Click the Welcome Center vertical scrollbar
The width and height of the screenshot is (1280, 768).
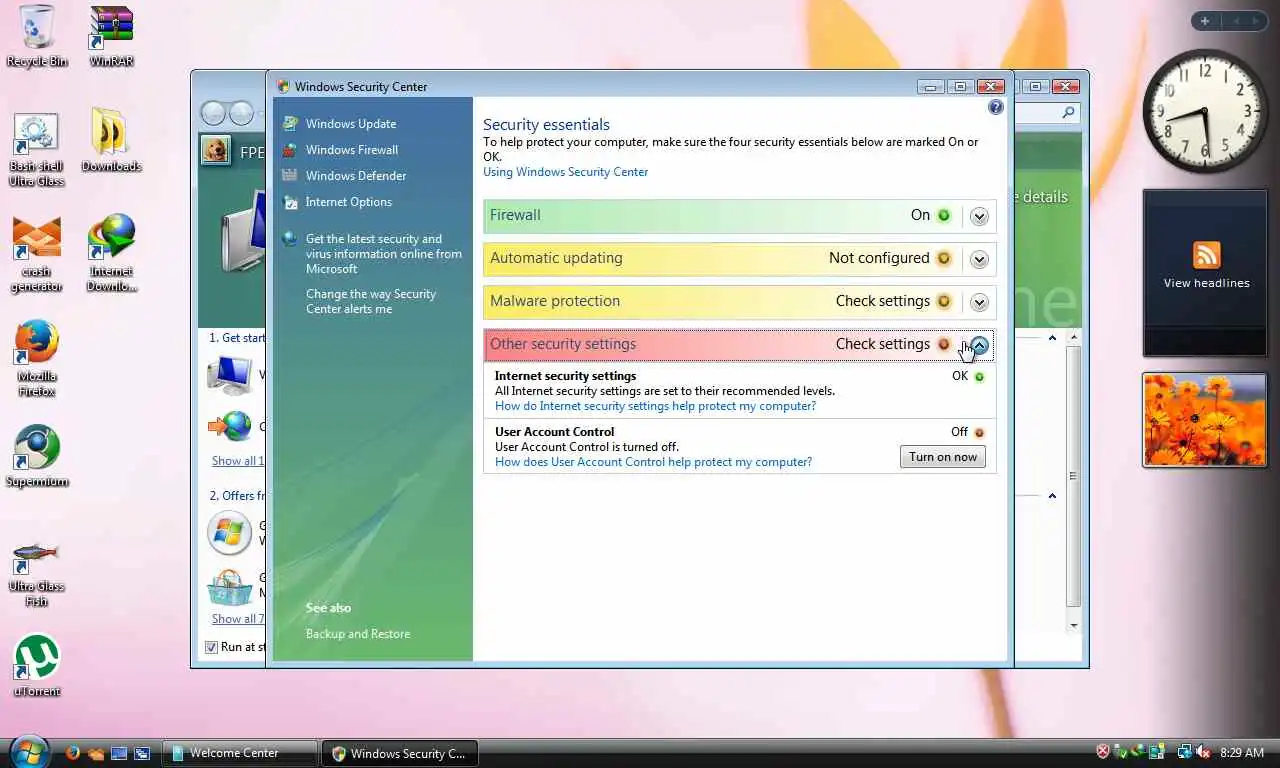(x=1074, y=481)
